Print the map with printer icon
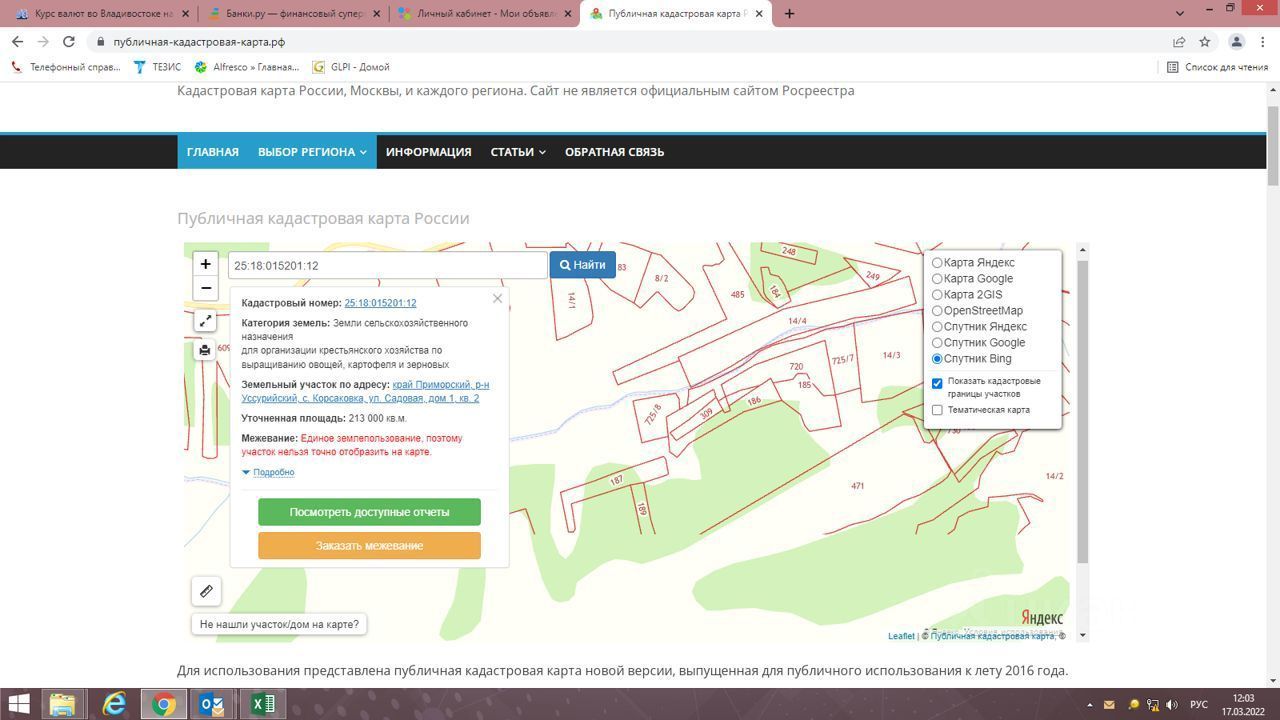This screenshot has width=1280, height=720. [x=205, y=350]
